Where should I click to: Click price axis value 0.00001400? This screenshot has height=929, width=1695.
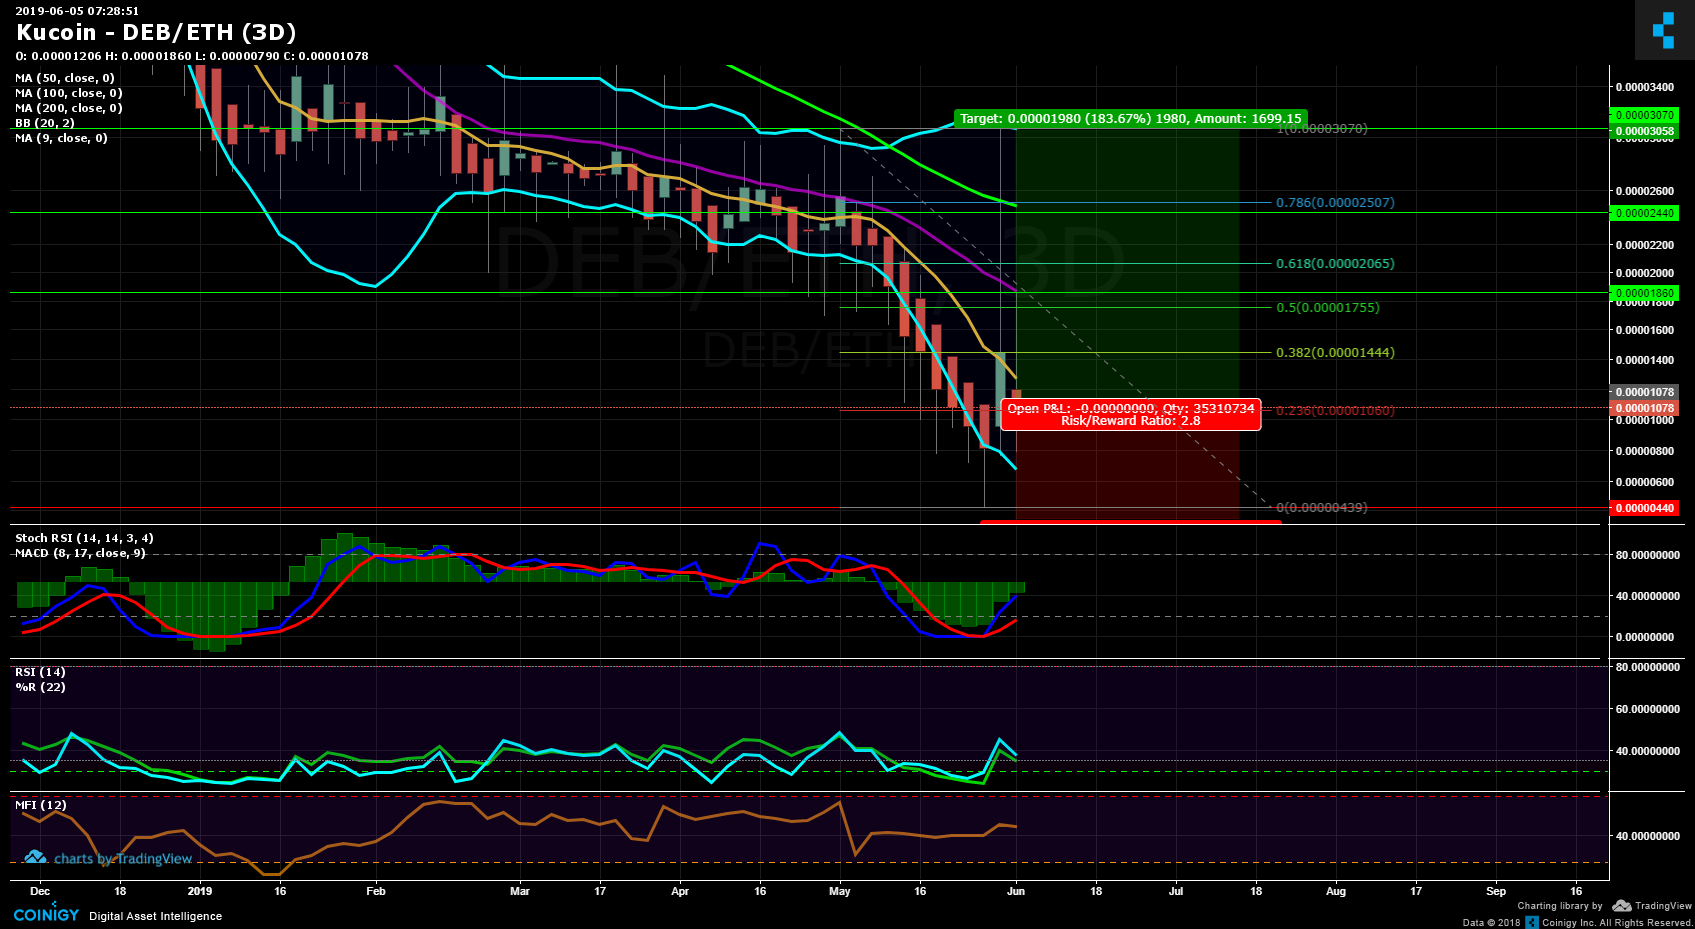point(1645,360)
